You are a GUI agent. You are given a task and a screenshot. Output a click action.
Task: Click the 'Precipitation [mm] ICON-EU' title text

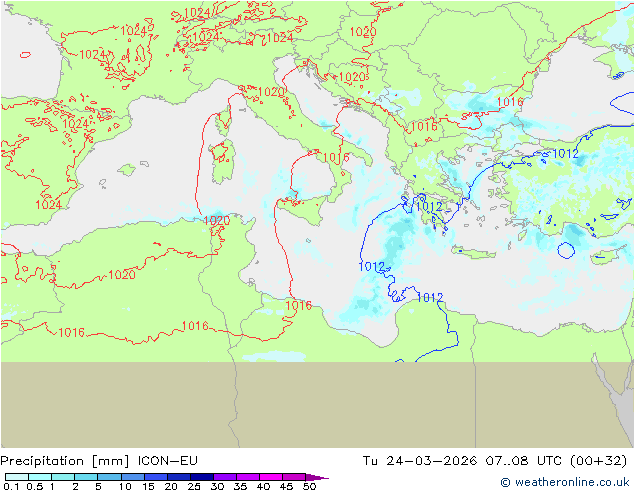click(x=99, y=461)
